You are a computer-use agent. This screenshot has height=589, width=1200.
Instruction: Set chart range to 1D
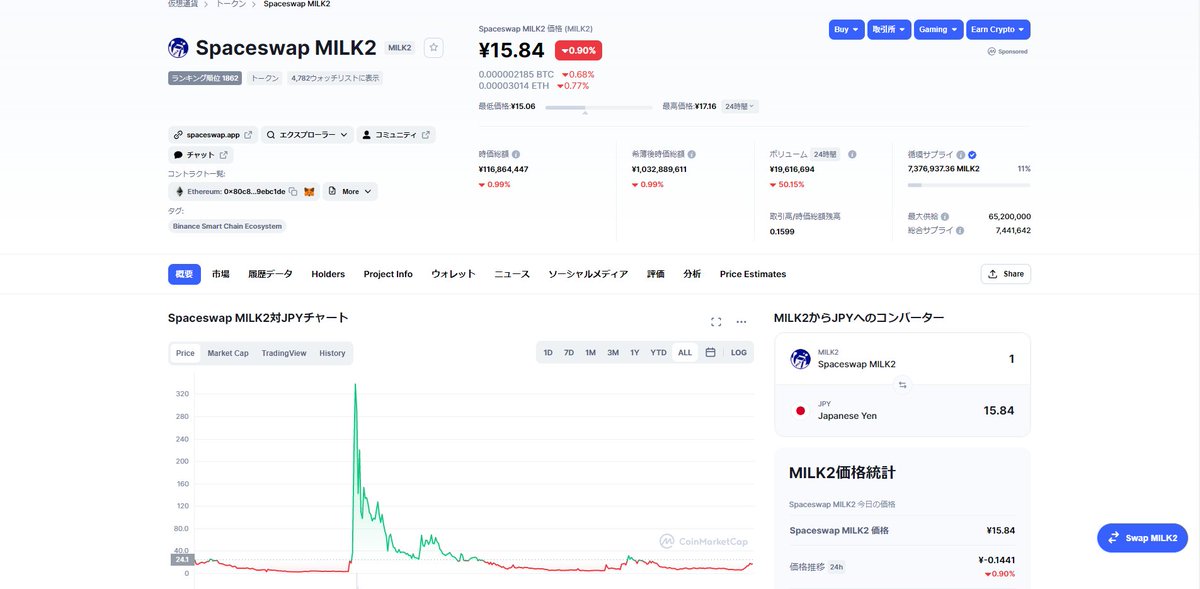tap(548, 353)
